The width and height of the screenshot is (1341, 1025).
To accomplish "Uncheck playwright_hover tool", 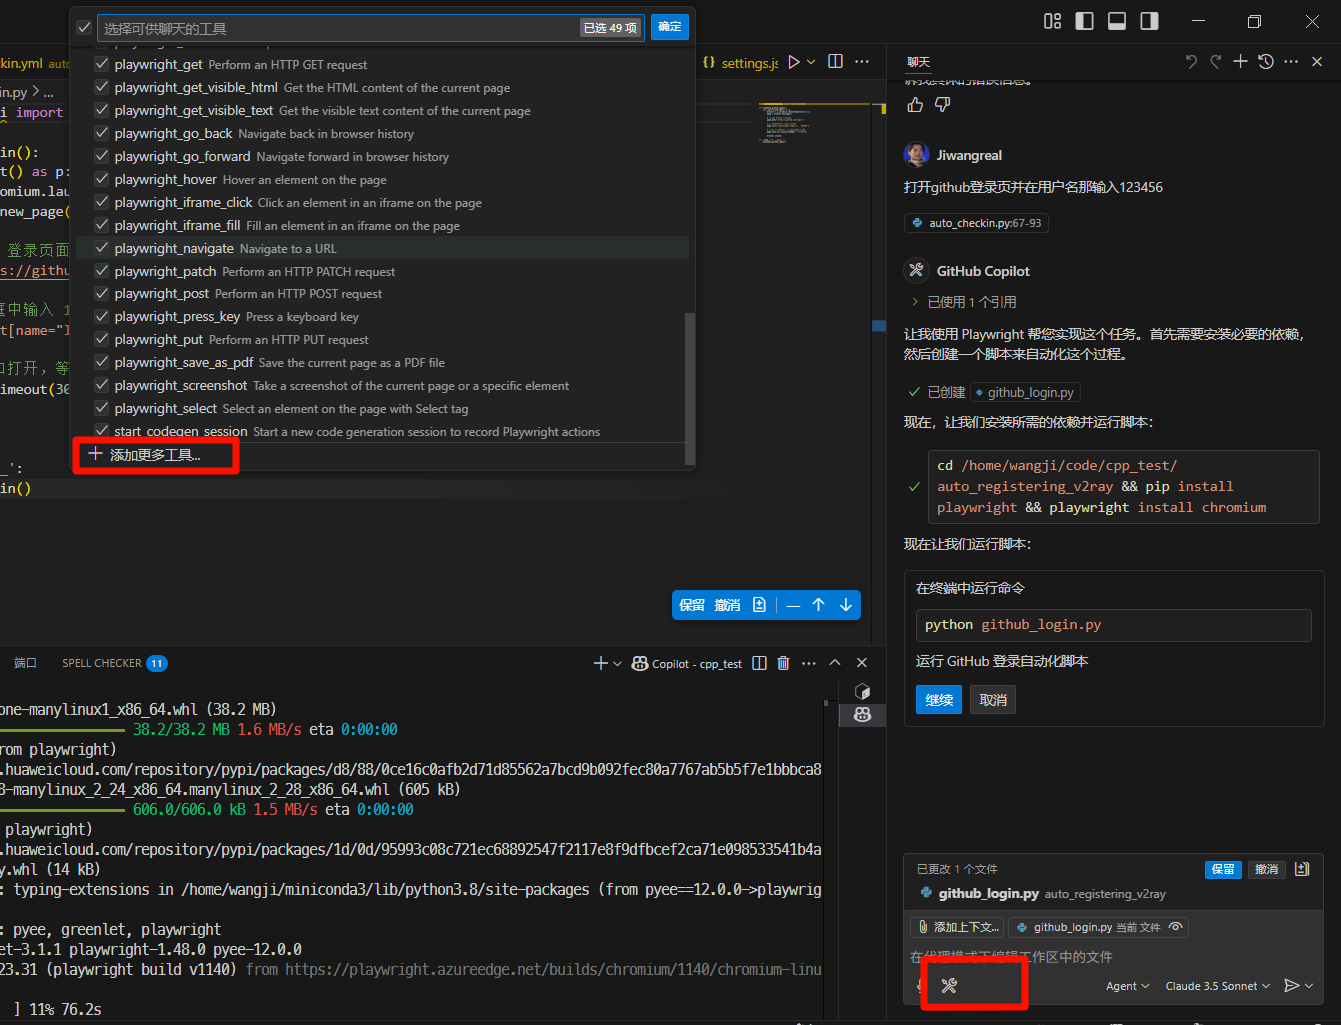I will pos(101,179).
